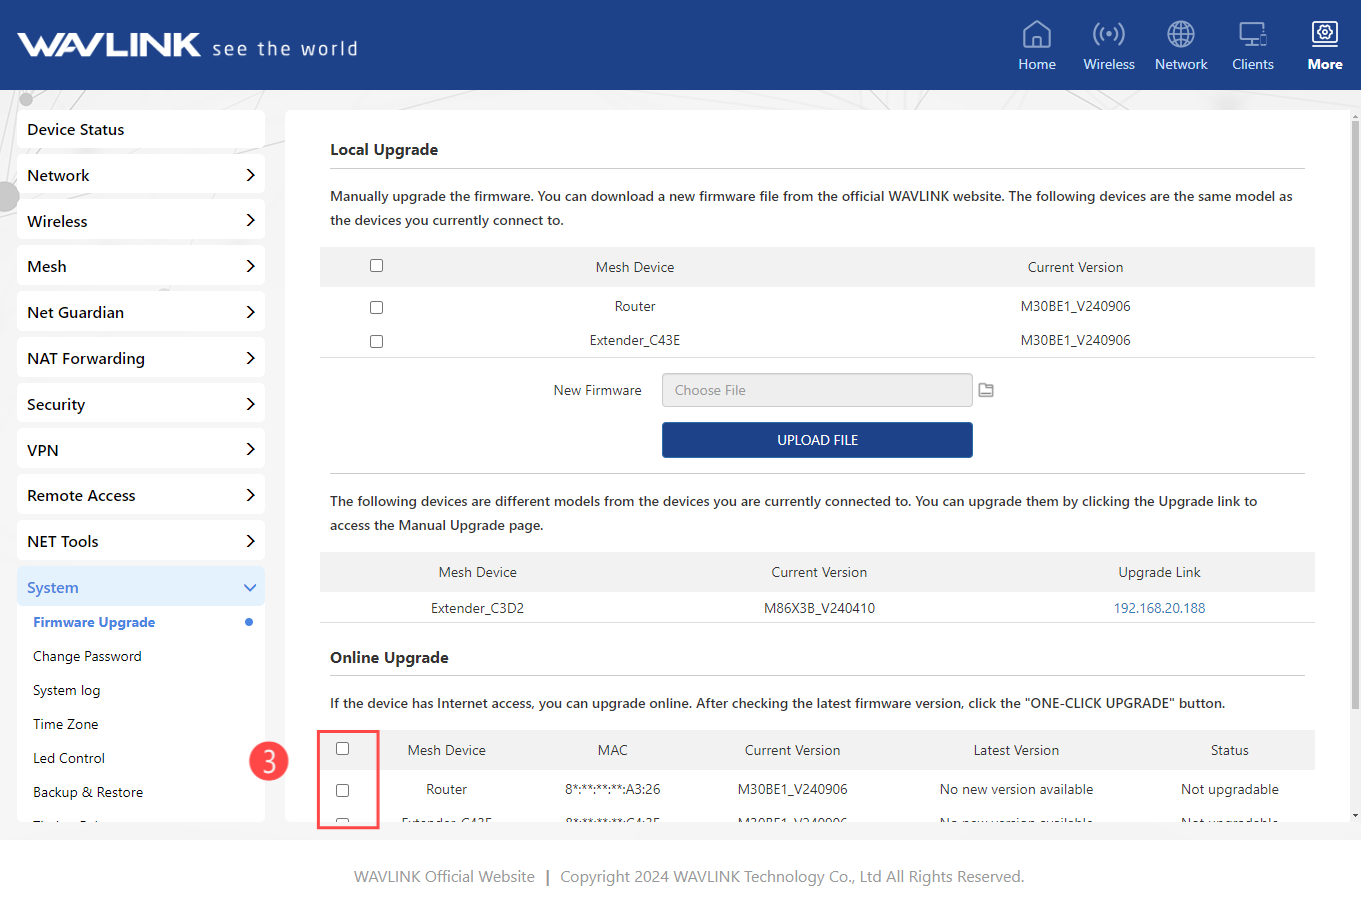Open the 192.168.20.188 upgrade link

(1159, 608)
